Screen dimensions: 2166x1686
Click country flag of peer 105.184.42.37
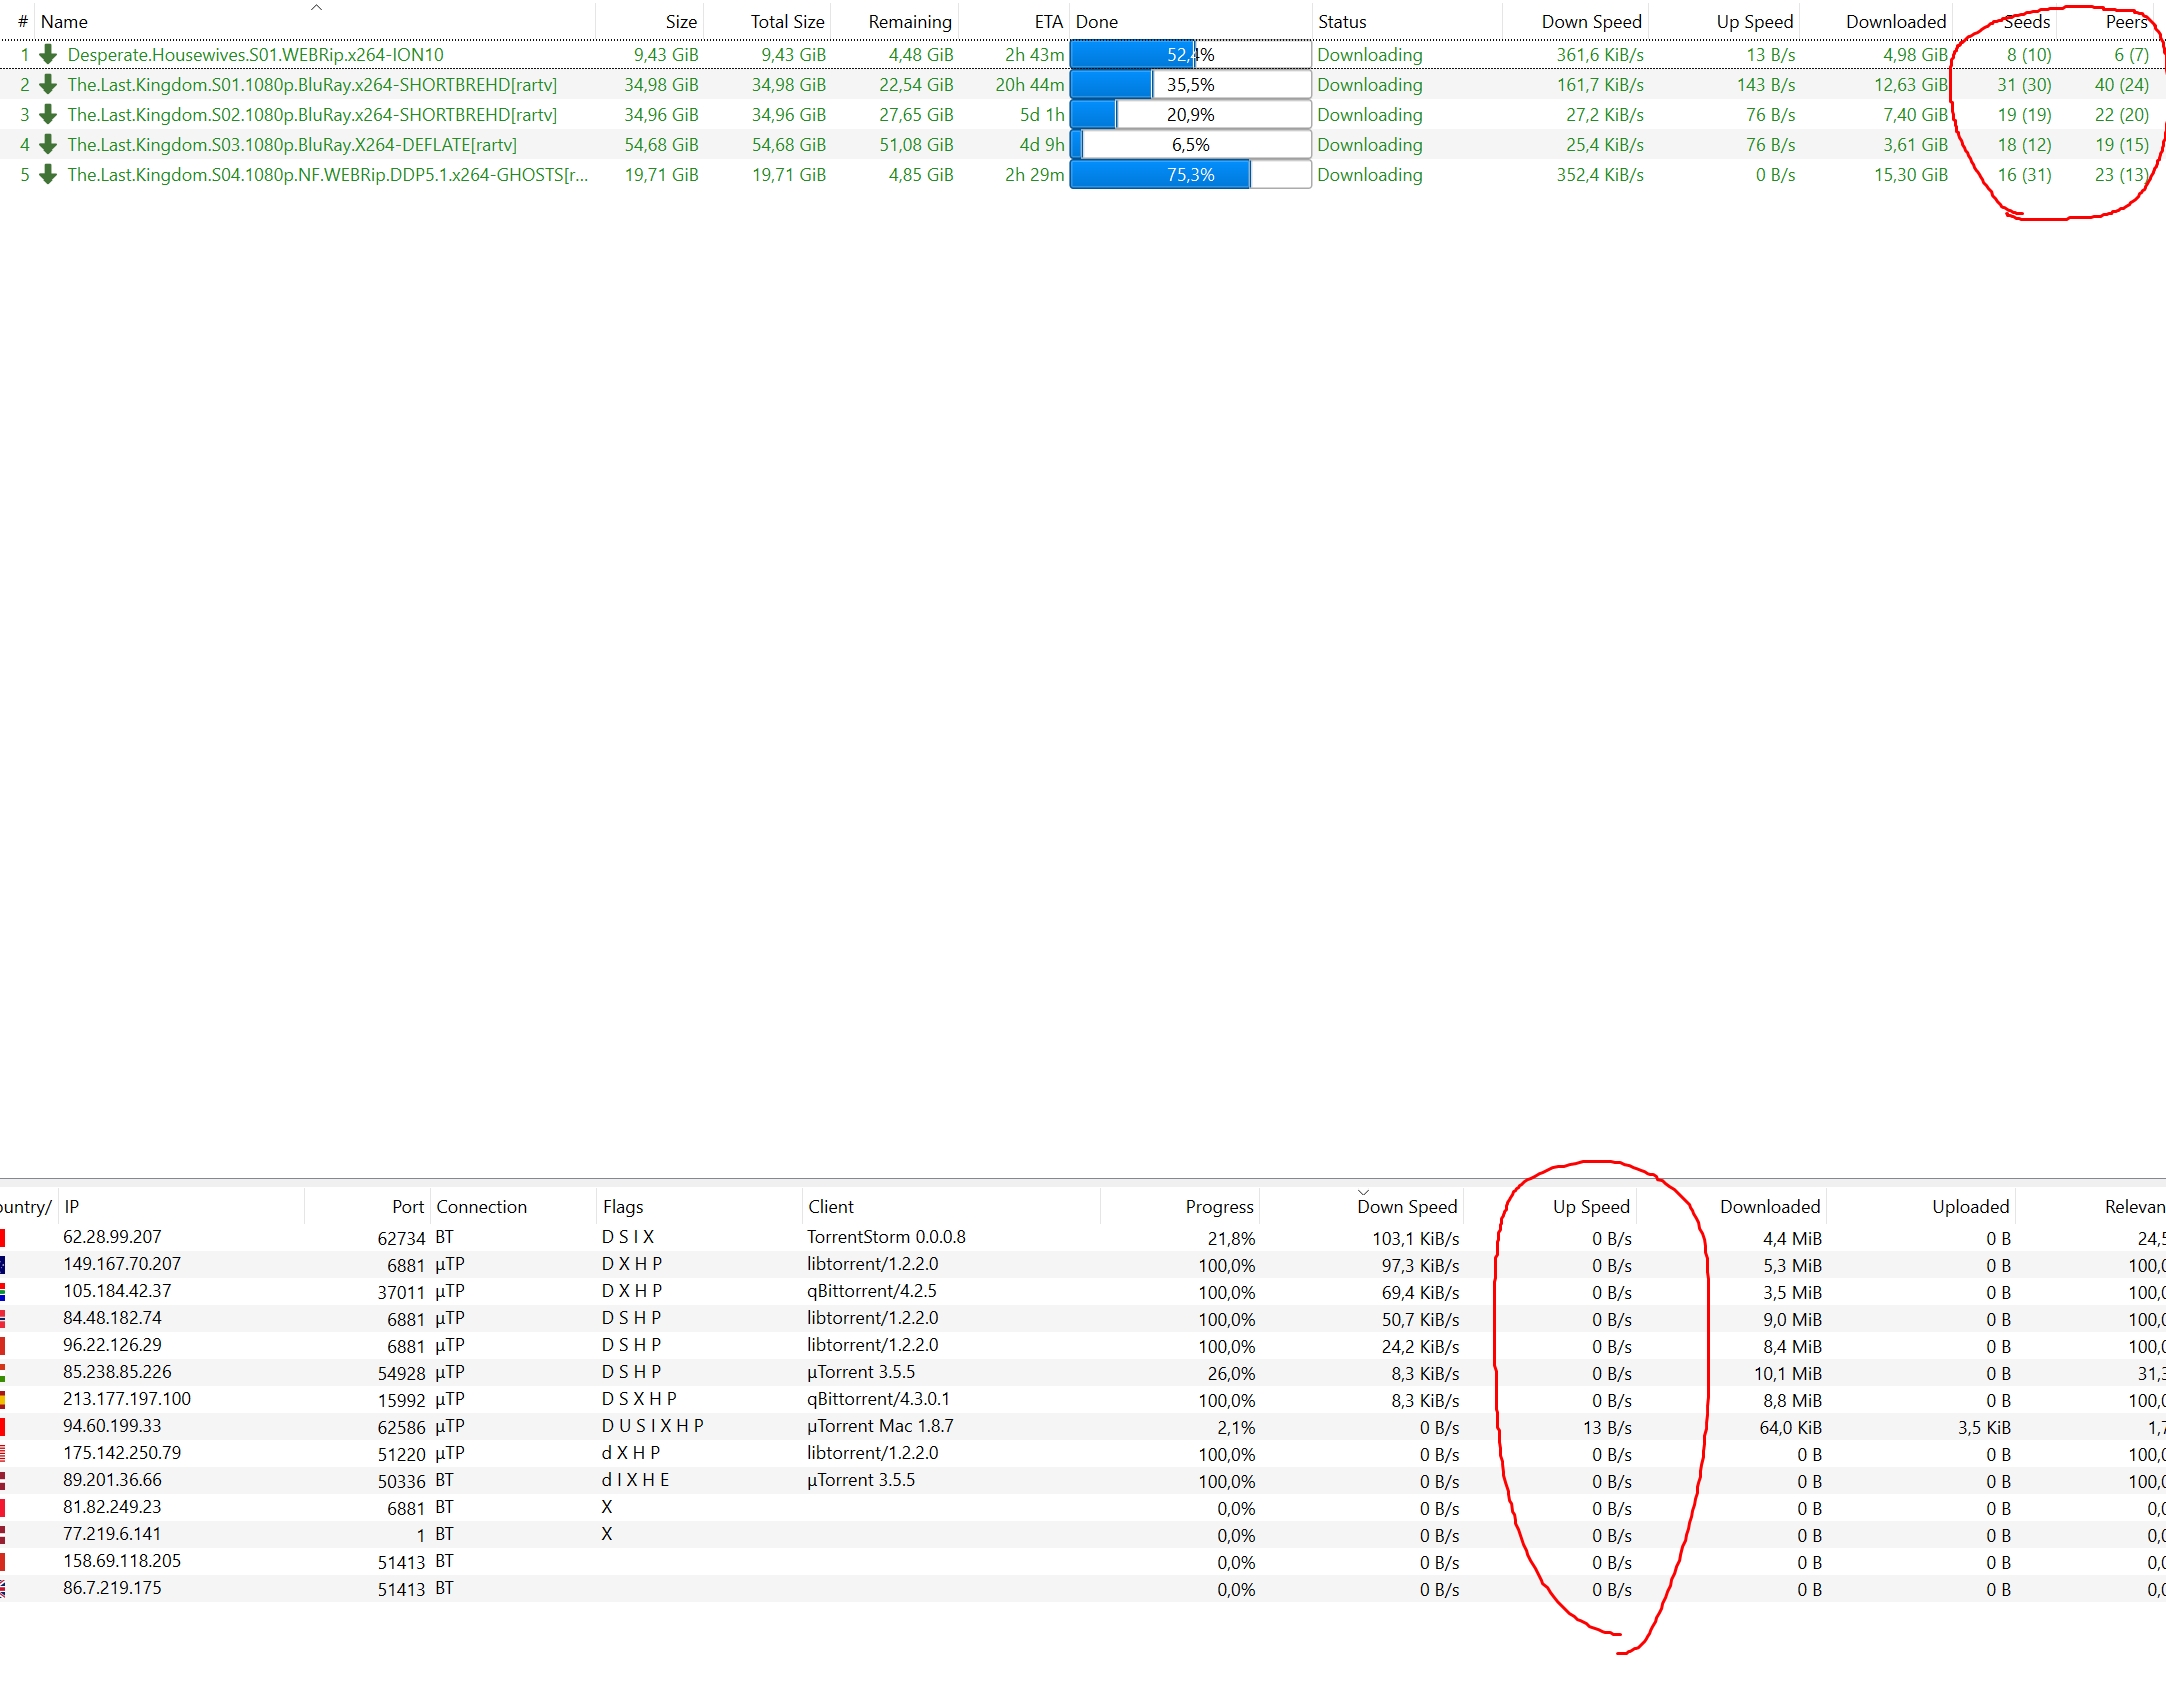3,1292
